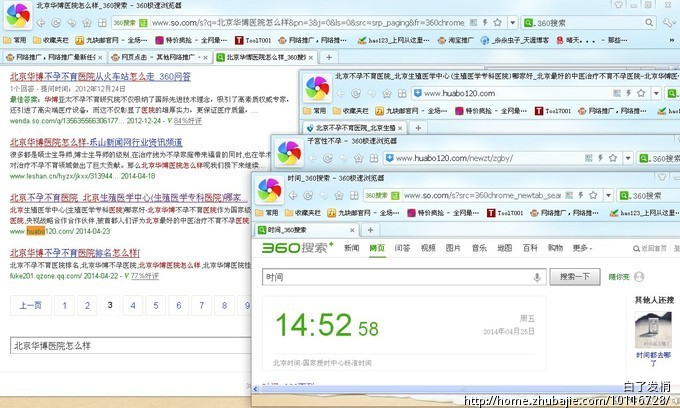This screenshot has height=408, width=680.
Task: Click bookmark star left of grid icon, back window
Action: (x=87, y=23)
